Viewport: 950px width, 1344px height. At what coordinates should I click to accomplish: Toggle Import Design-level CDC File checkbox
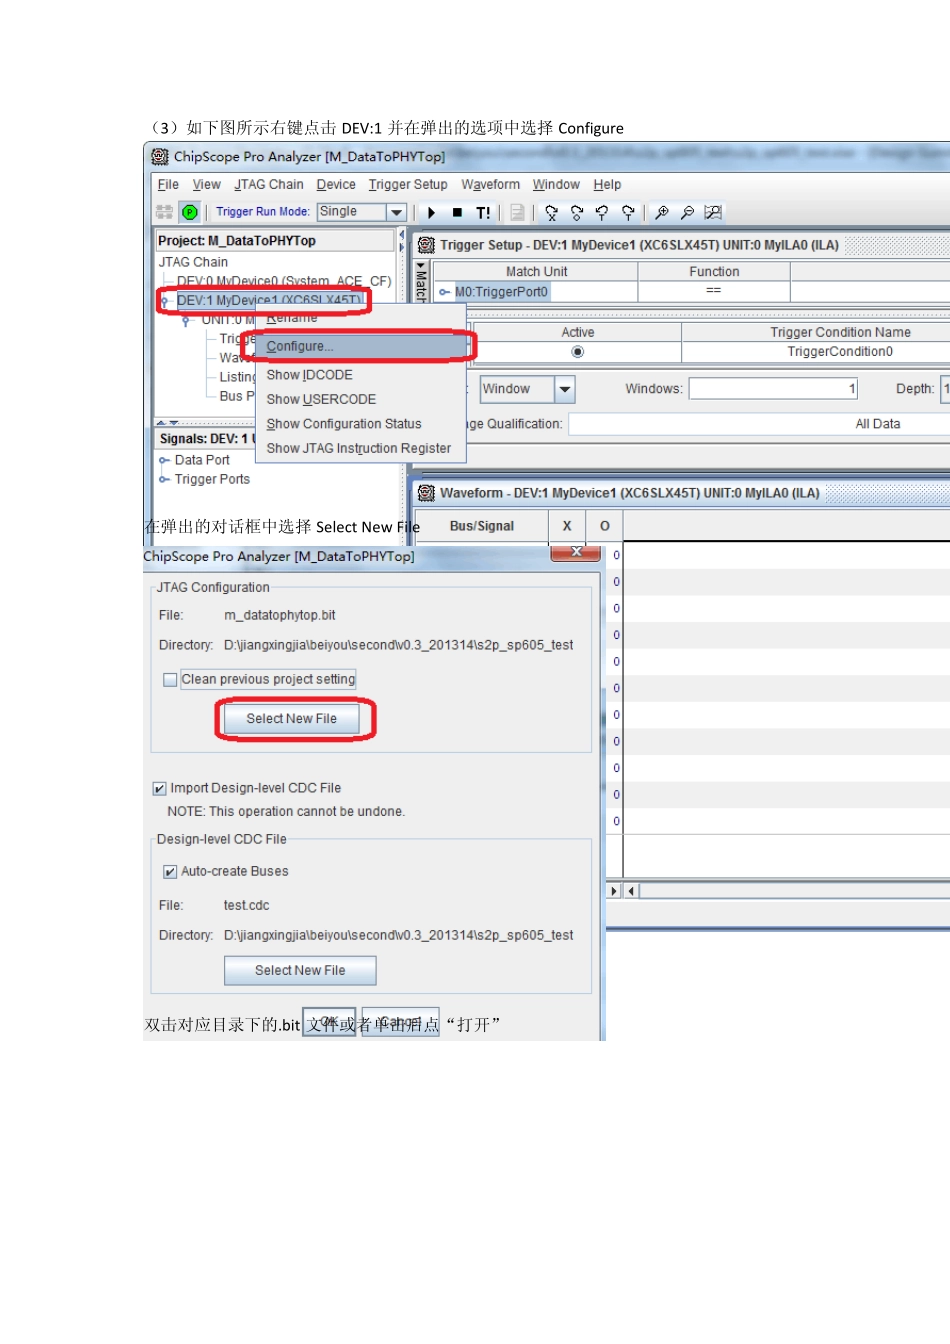(160, 789)
